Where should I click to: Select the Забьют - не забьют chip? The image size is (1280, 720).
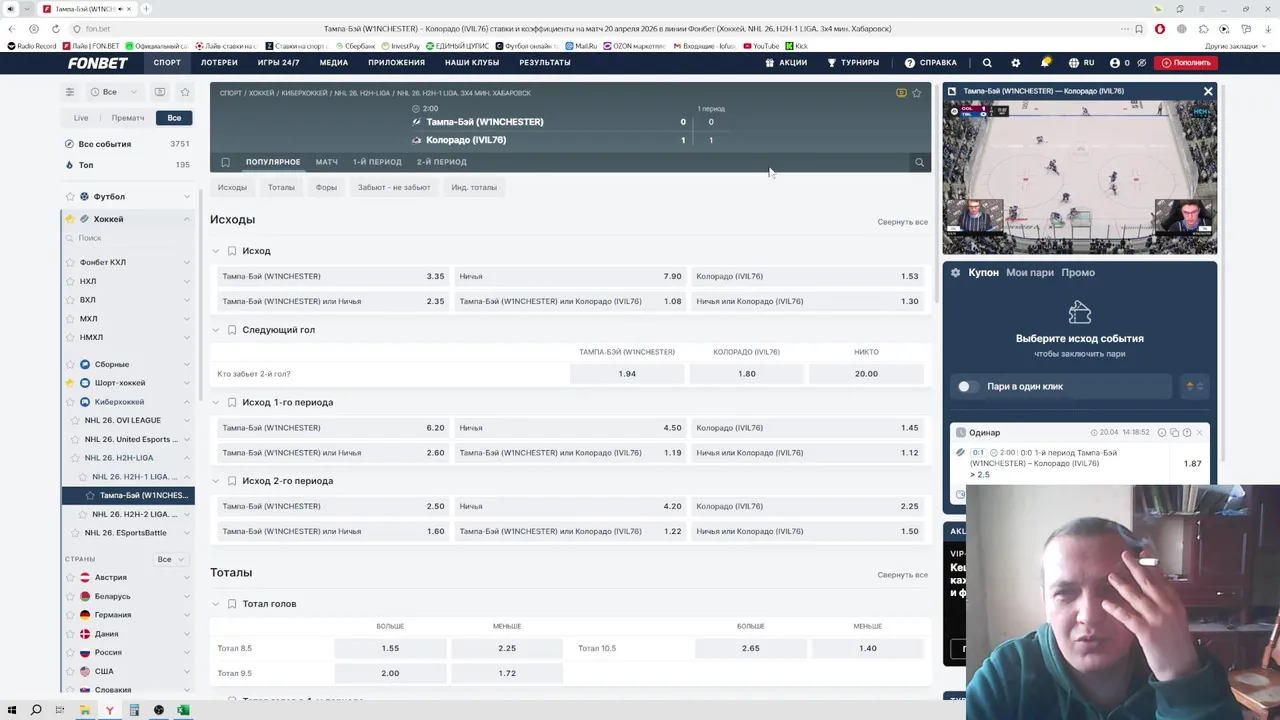point(394,187)
